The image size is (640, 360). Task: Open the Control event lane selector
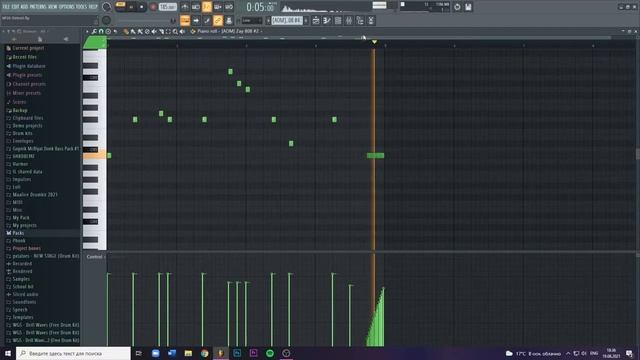tap(94, 257)
